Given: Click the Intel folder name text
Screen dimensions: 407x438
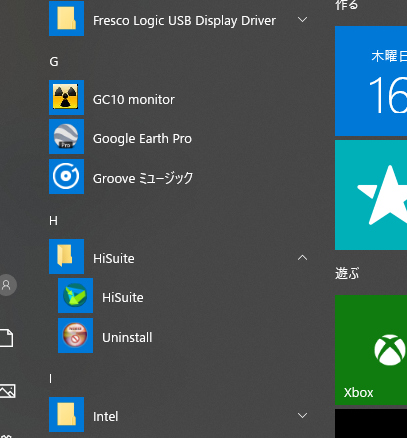Looking at the screenshot, I should tap(105, 417).
